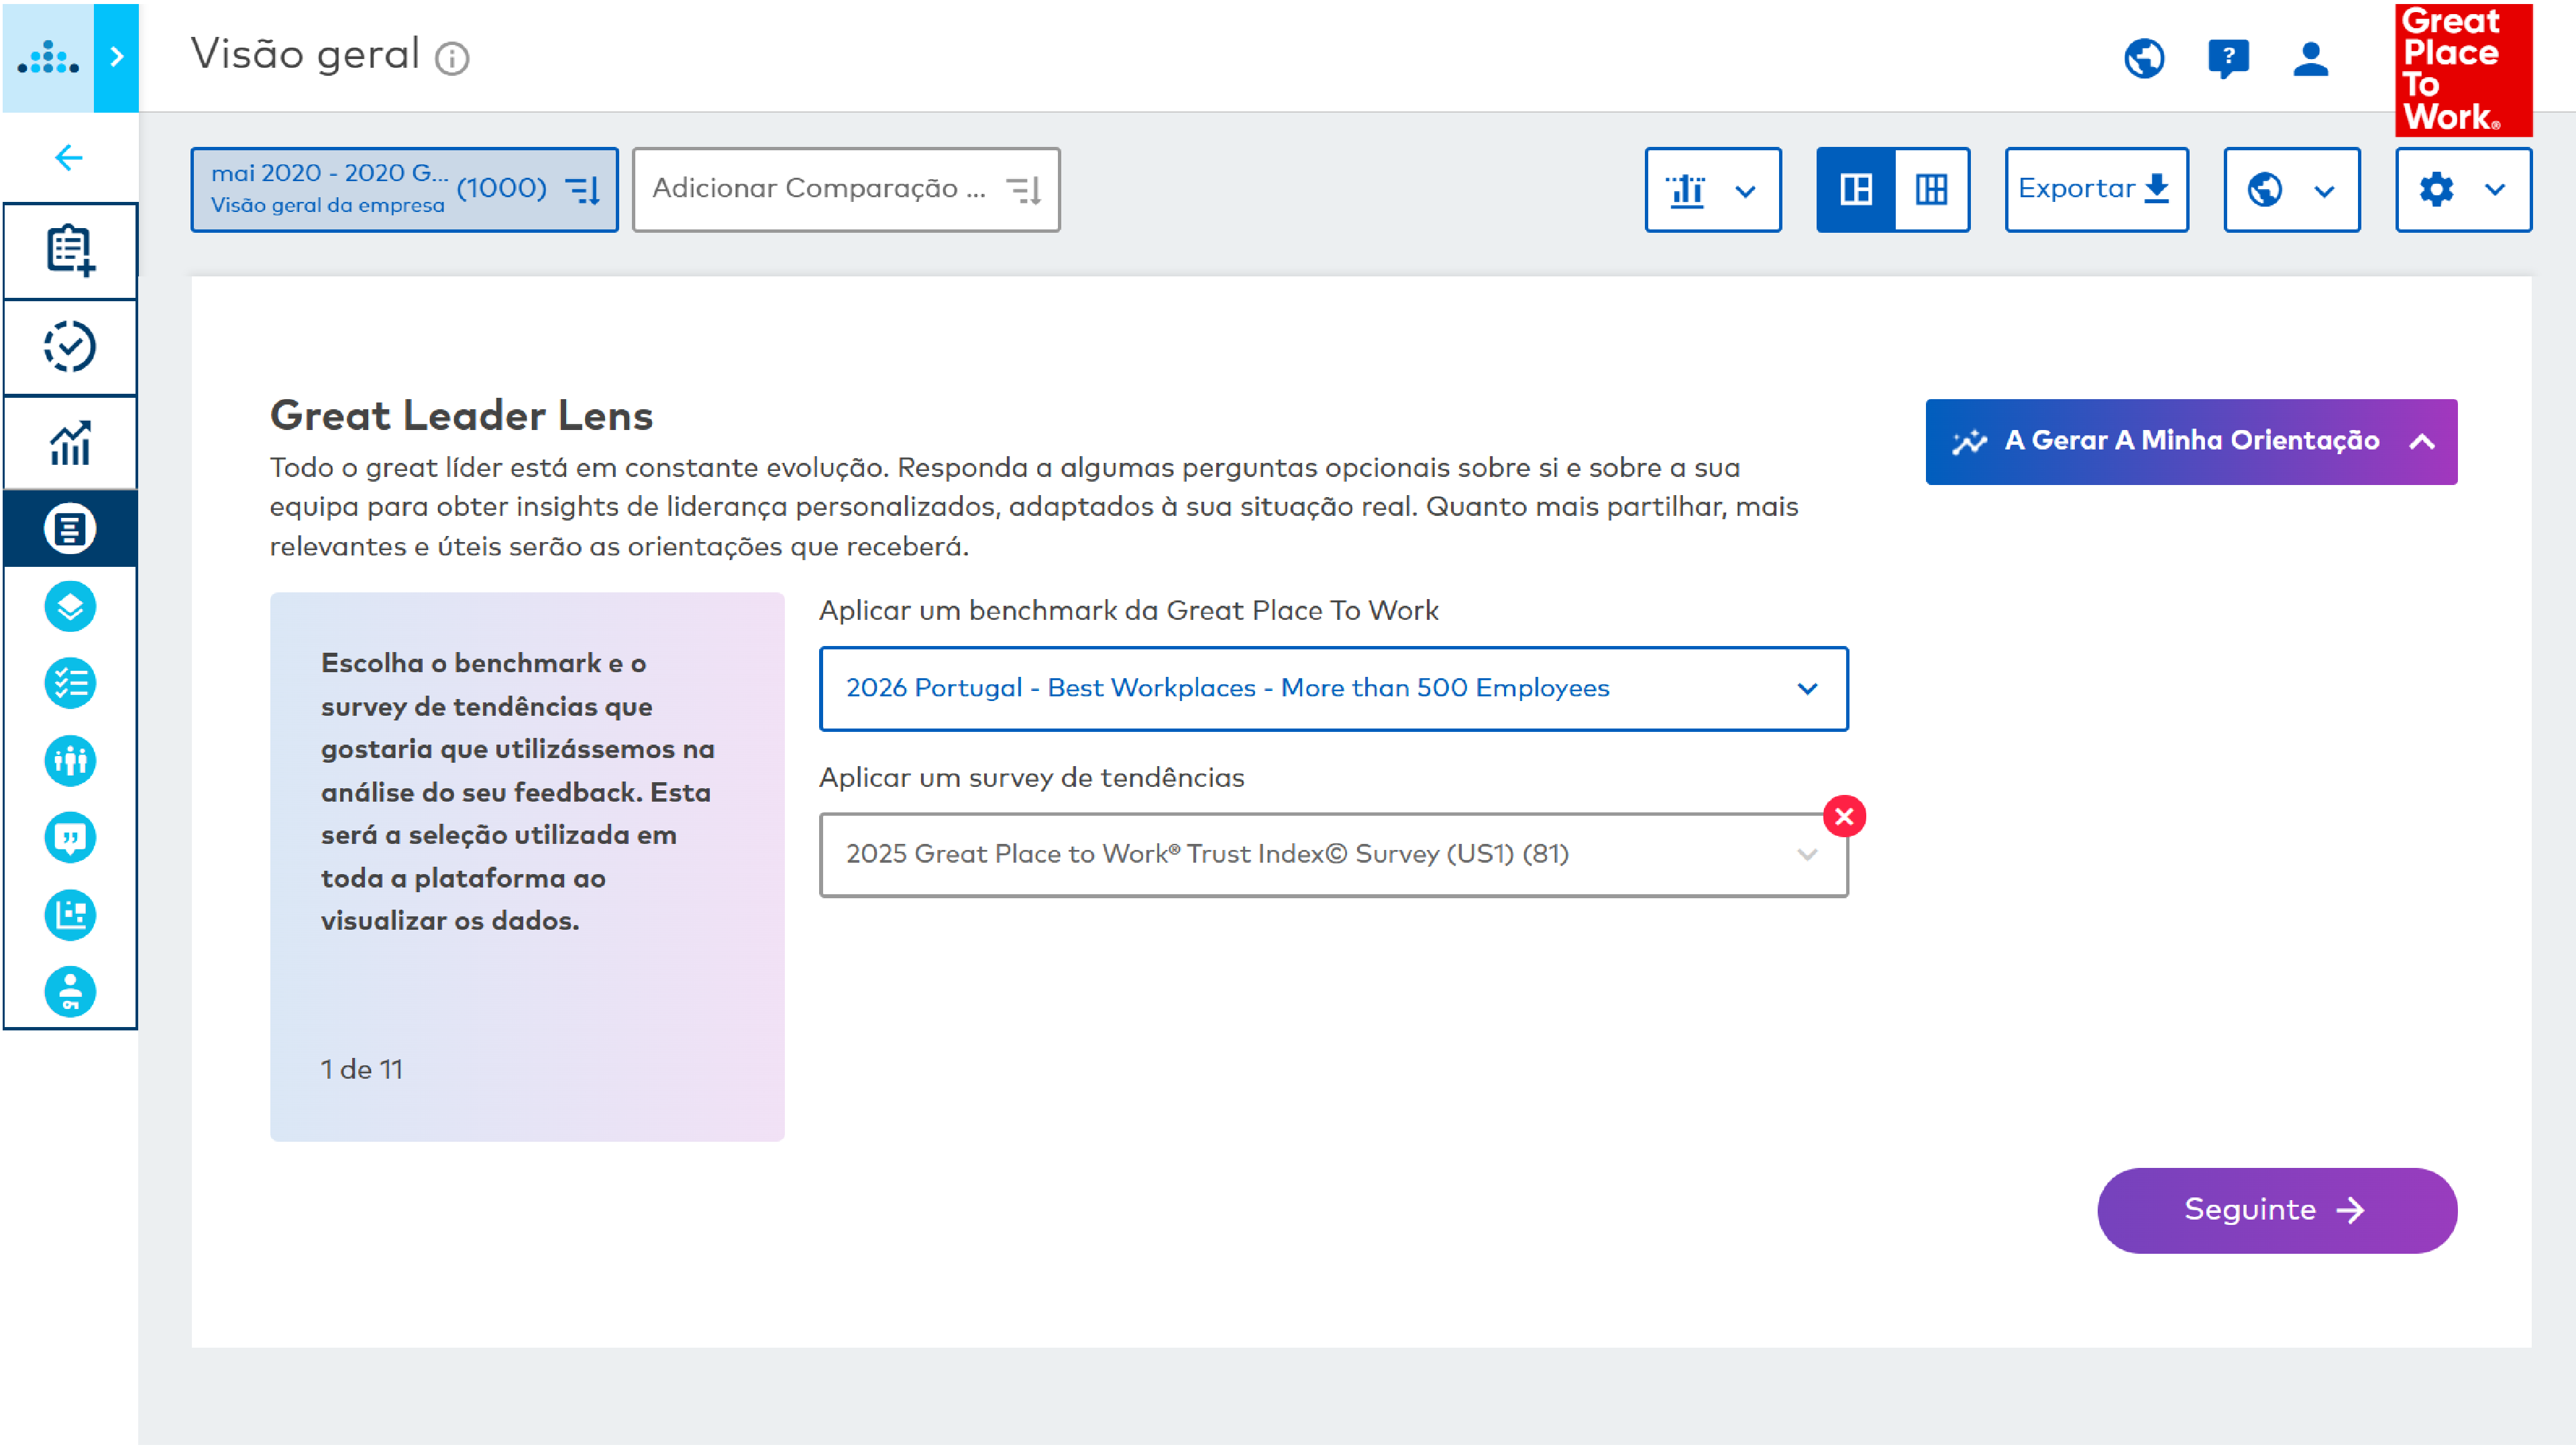This screenshot has width=2576, height=1449.
Task: Open the person-with-quote sidebar icon
Action: pos(70,992)
